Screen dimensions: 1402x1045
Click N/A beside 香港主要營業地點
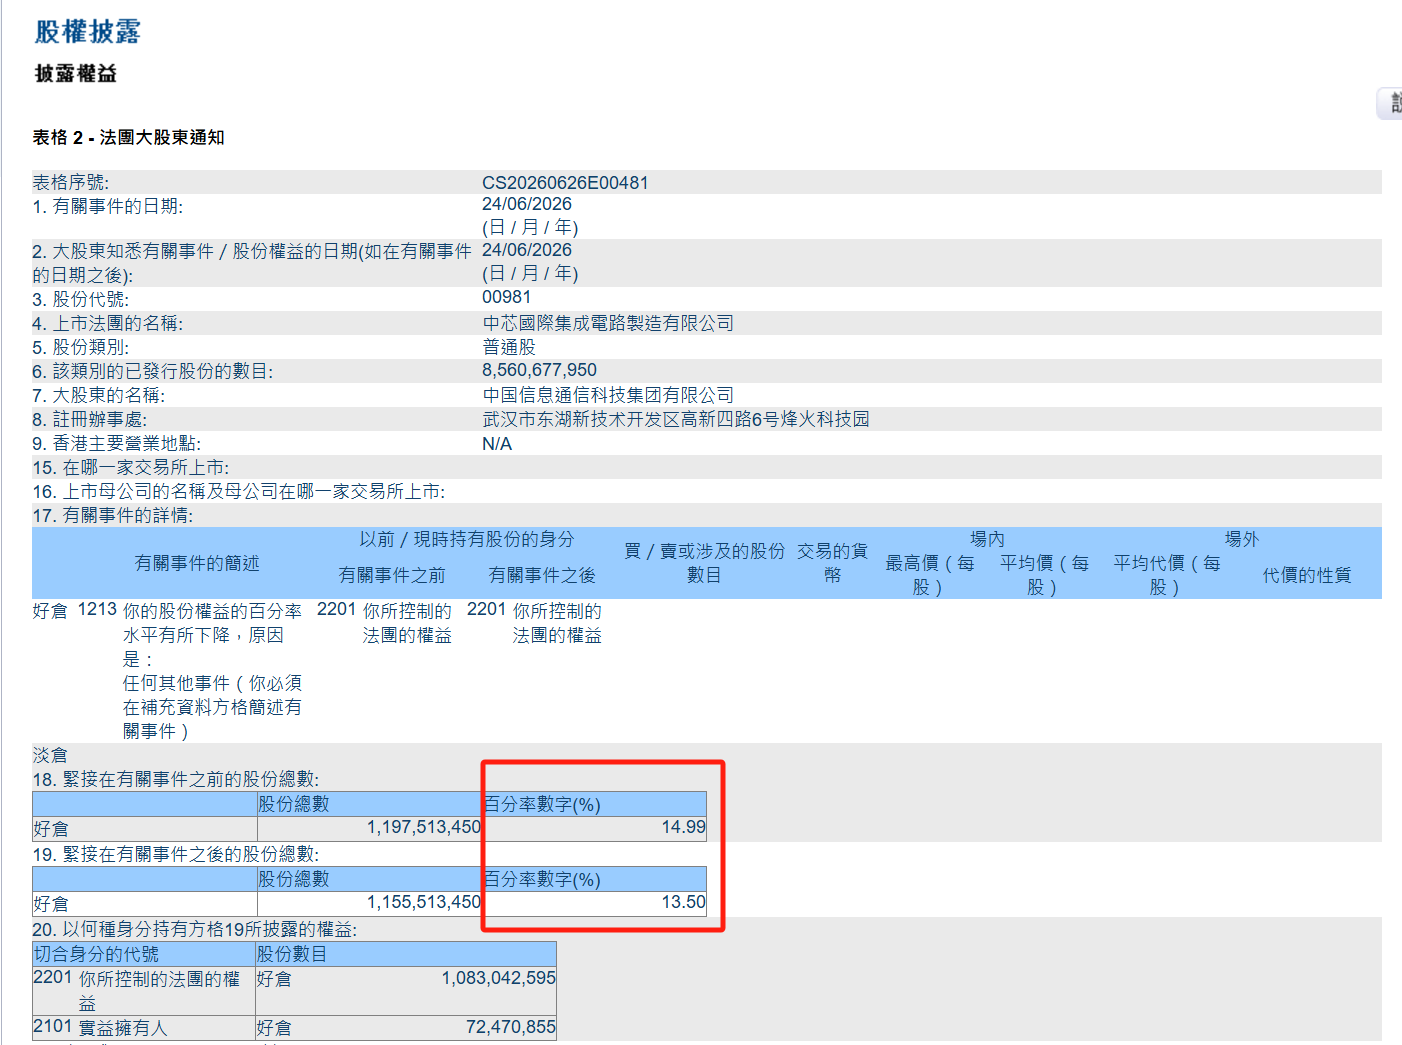[x=497, y=444]
